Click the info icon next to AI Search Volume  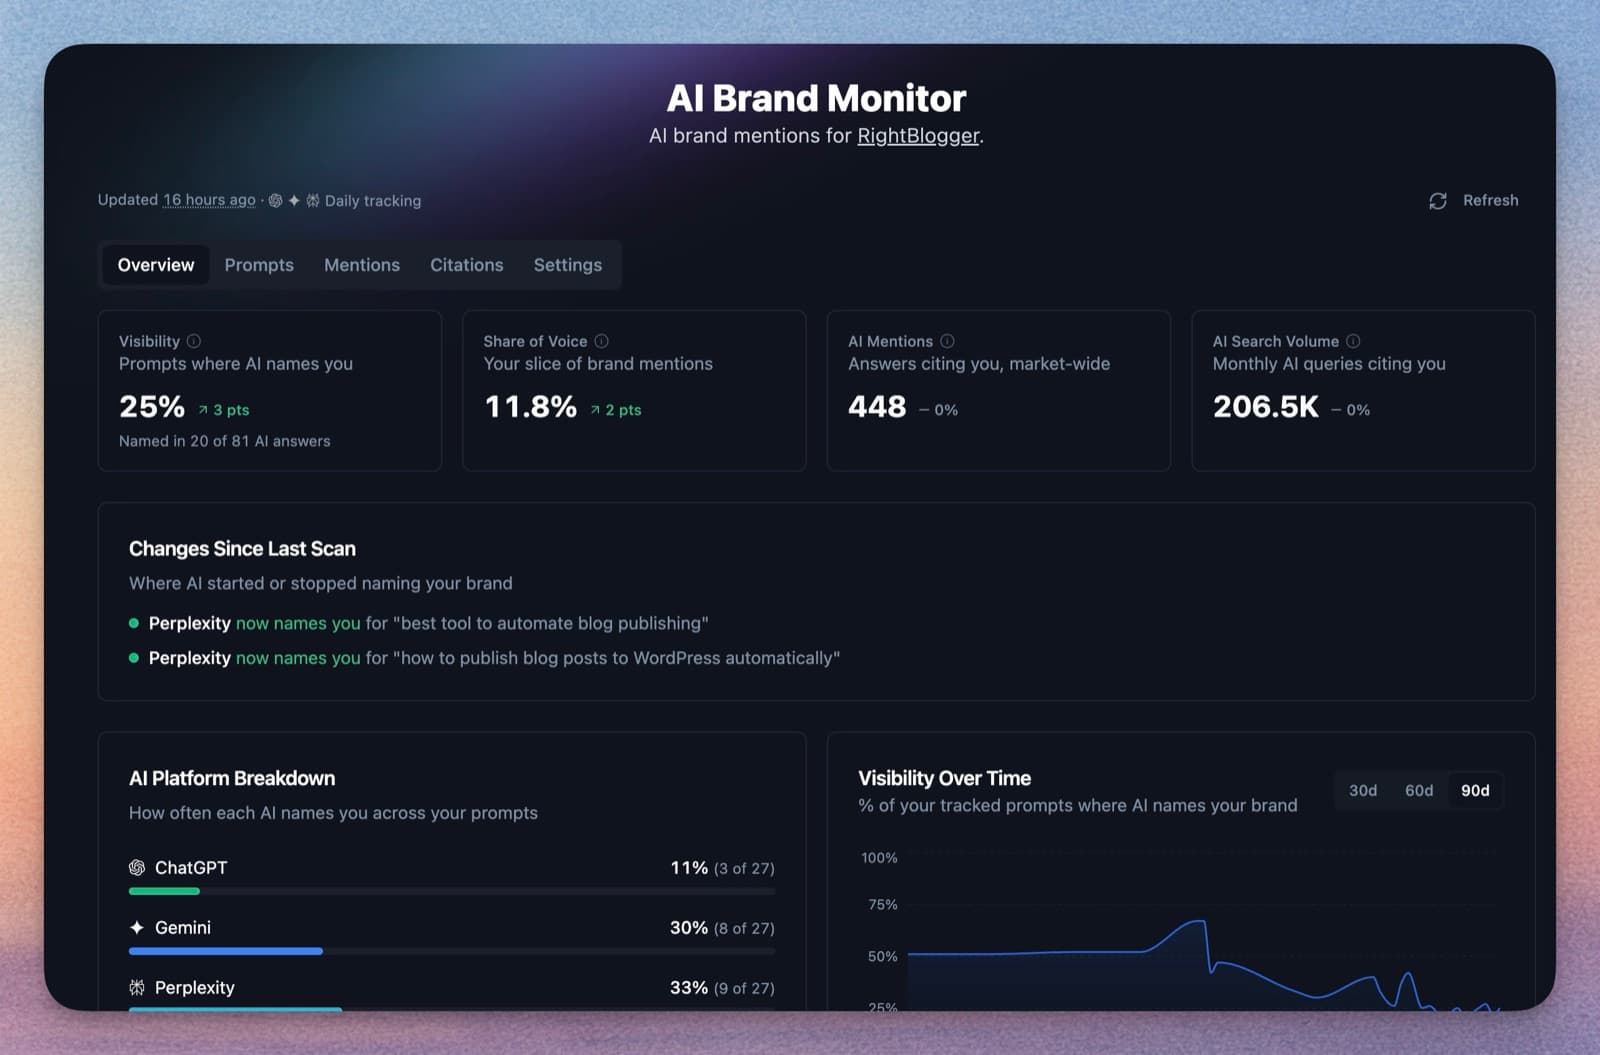(1353, 341)
